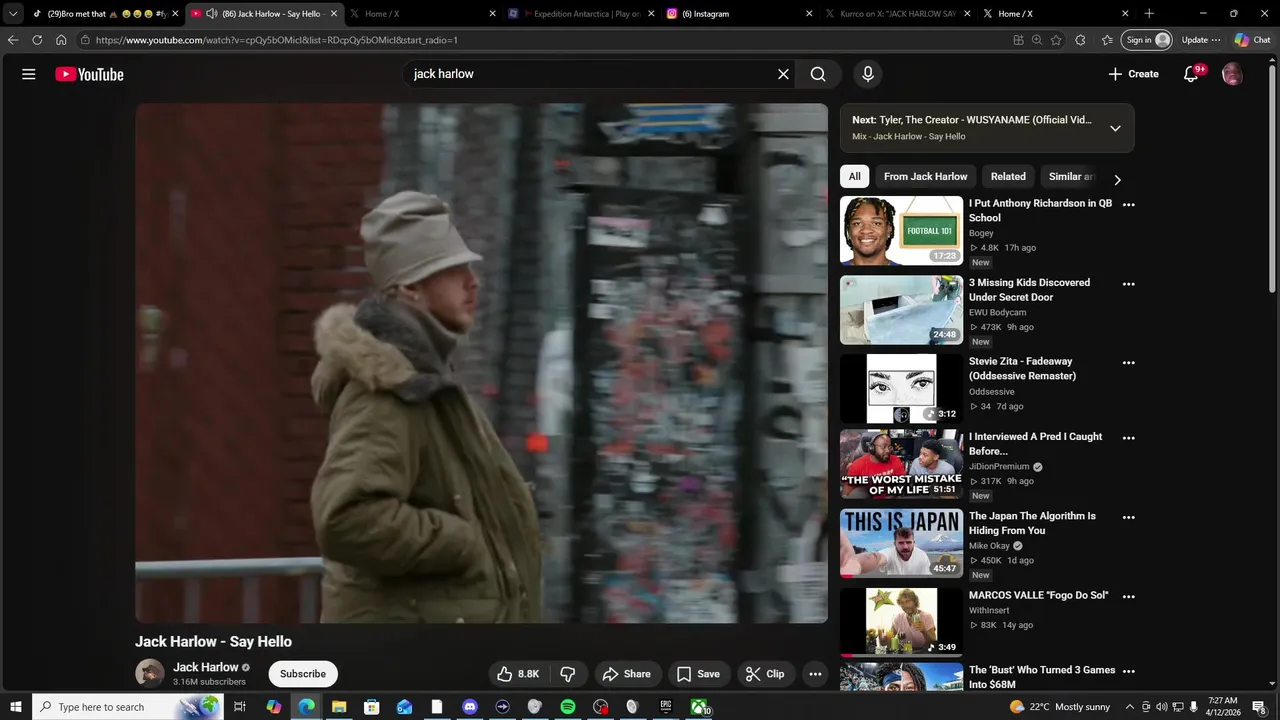Open Epic Games launcher from taskbar
Screen dimensions: 1280x720
coord(666,707)
